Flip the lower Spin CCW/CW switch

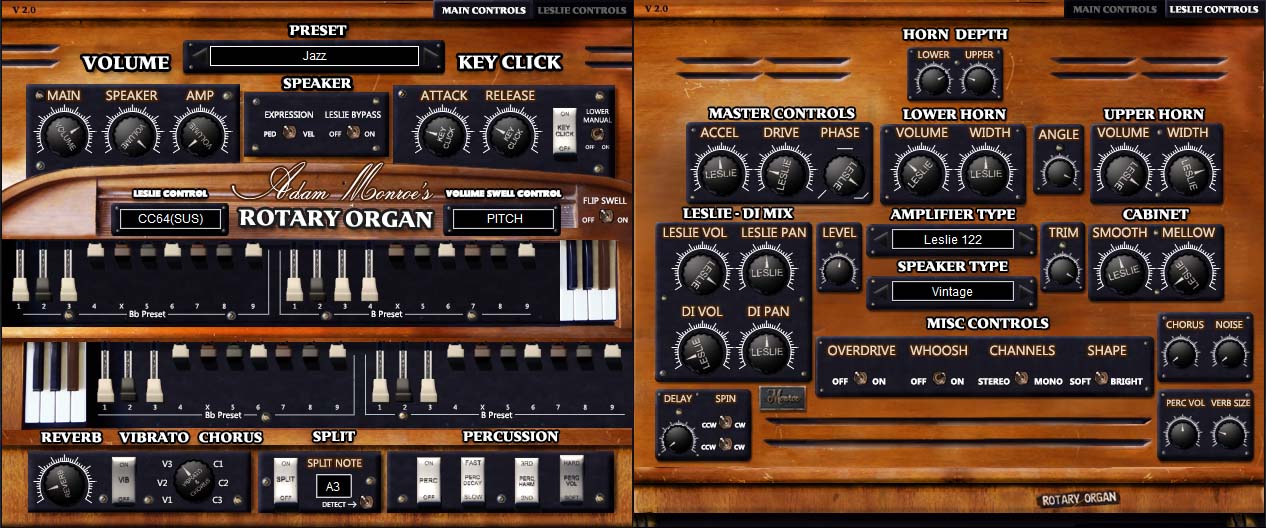coord(725,446)
